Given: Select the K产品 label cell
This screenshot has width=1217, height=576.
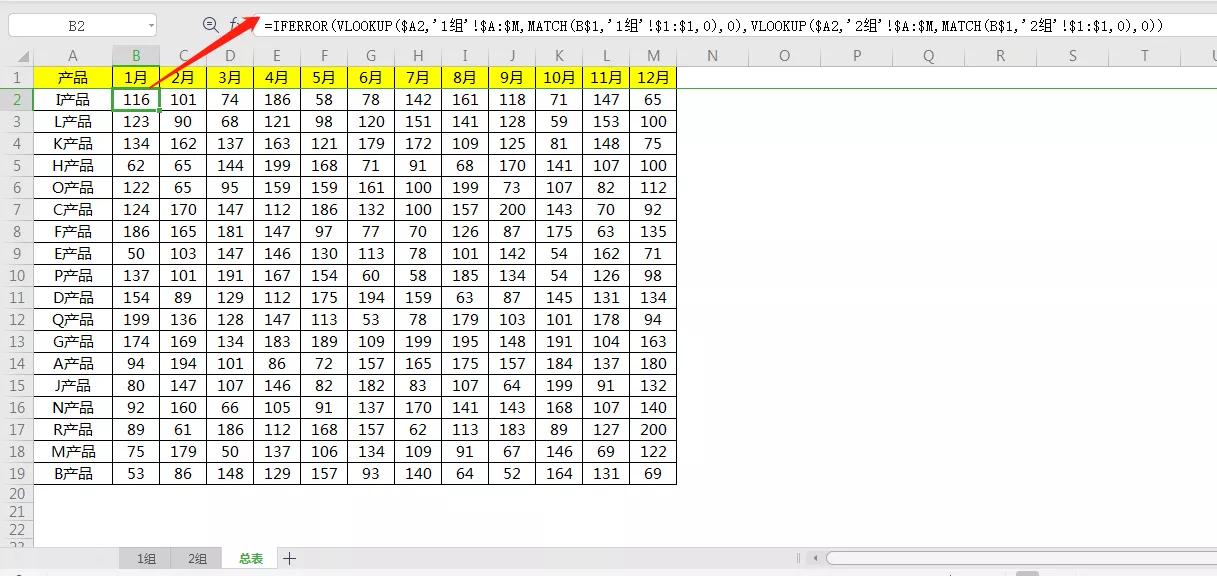Looking at the screenshot, I should tap(73, 143).
